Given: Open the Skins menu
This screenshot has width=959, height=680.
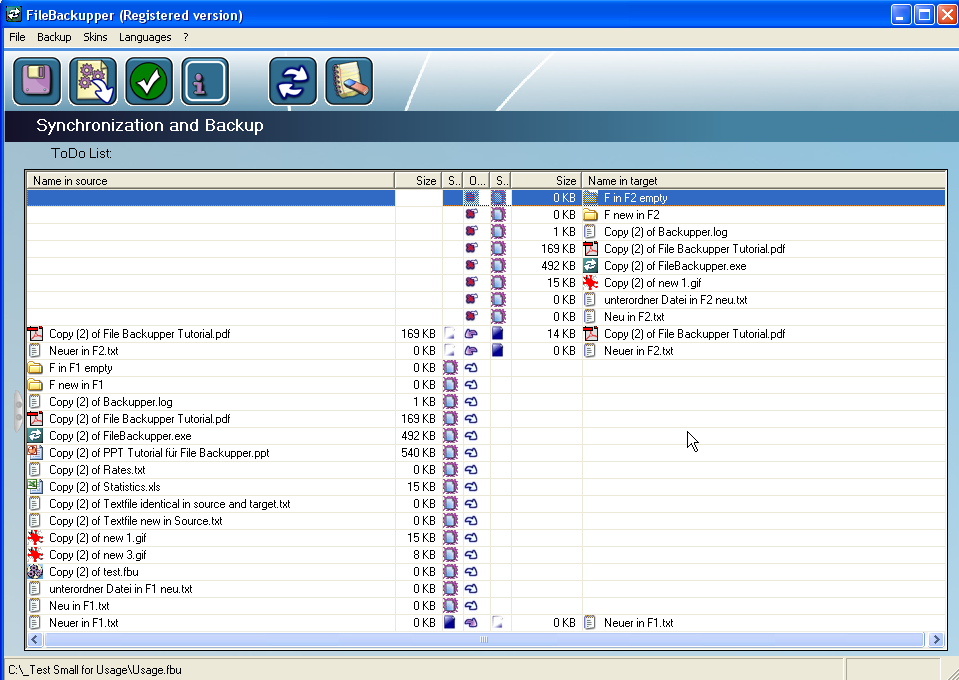Looking at the screenshot, I should coord(95,37).
